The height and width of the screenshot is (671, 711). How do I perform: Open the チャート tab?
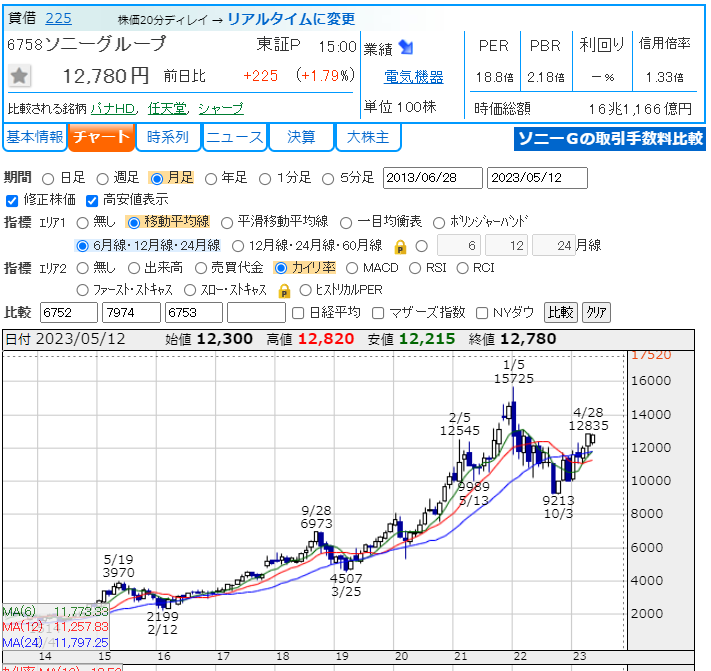pyautogui.click(x=102, y=137)
